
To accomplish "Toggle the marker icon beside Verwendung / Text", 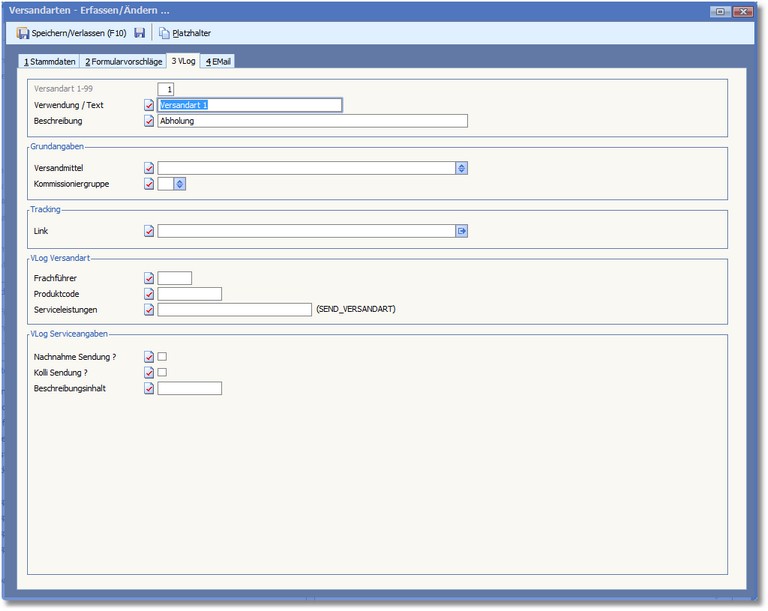I will (149, 105).
